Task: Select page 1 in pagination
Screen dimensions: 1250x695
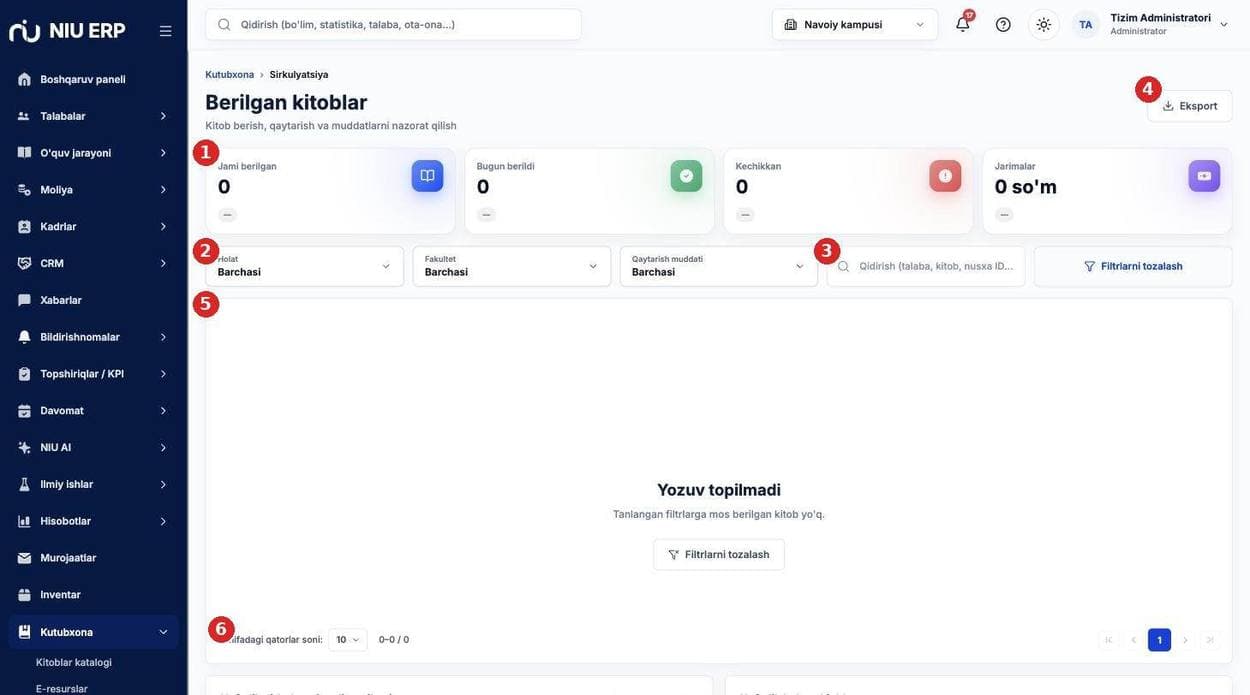Action: coord(1160,640)
